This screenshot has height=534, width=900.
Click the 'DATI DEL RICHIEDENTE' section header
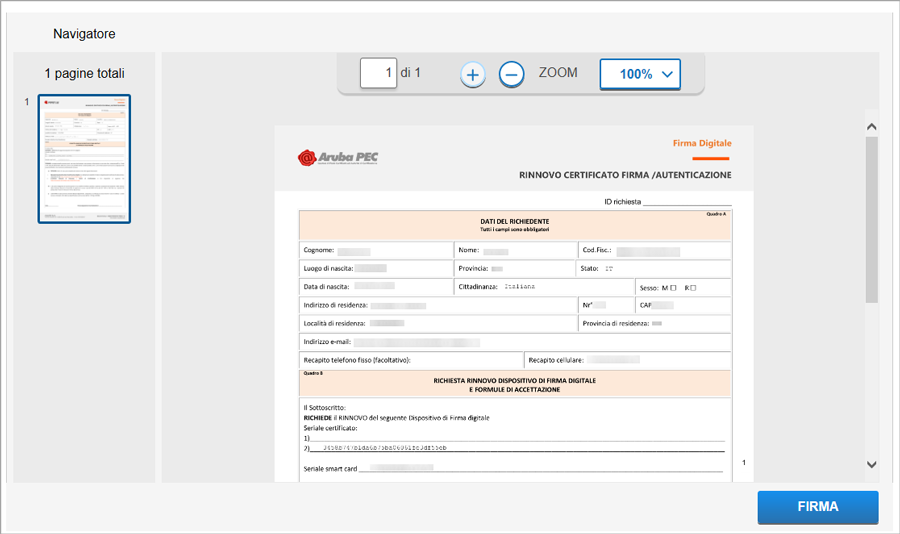(515, 221)
